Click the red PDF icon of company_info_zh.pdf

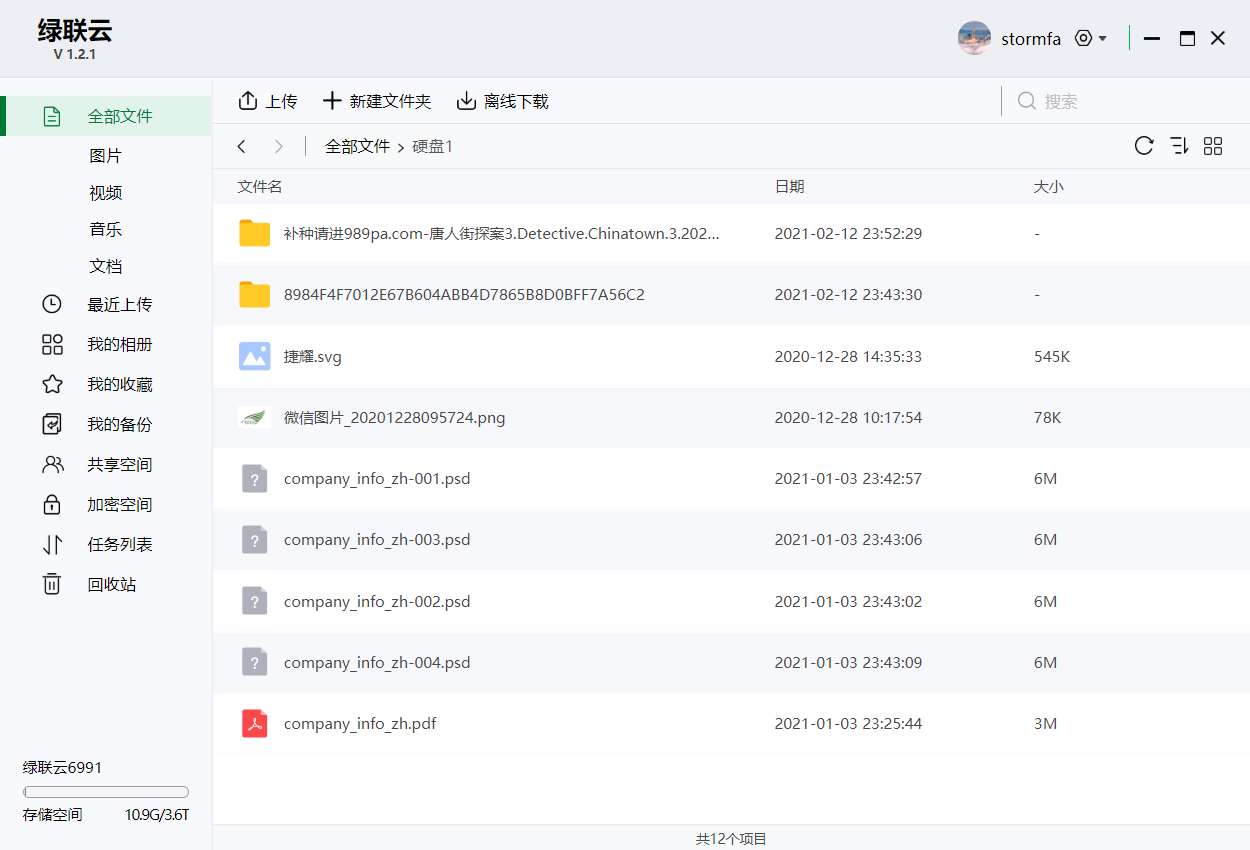tap(255, 723)
